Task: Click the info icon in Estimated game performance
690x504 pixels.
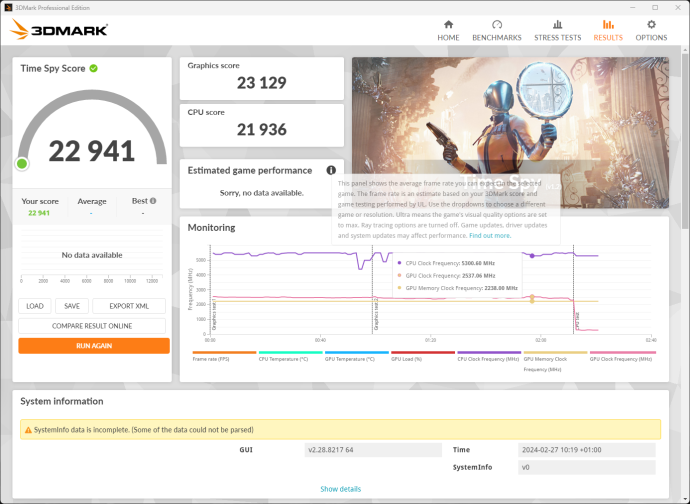Action: (331, 170)
